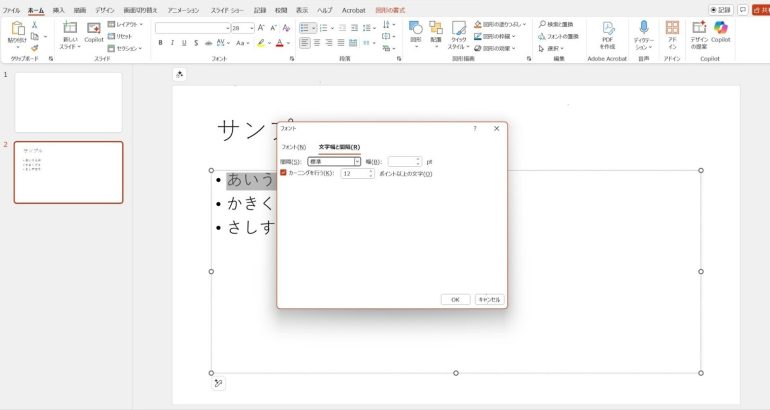Click the Bold formatting icon
The image size is (770, 410).
160,43
